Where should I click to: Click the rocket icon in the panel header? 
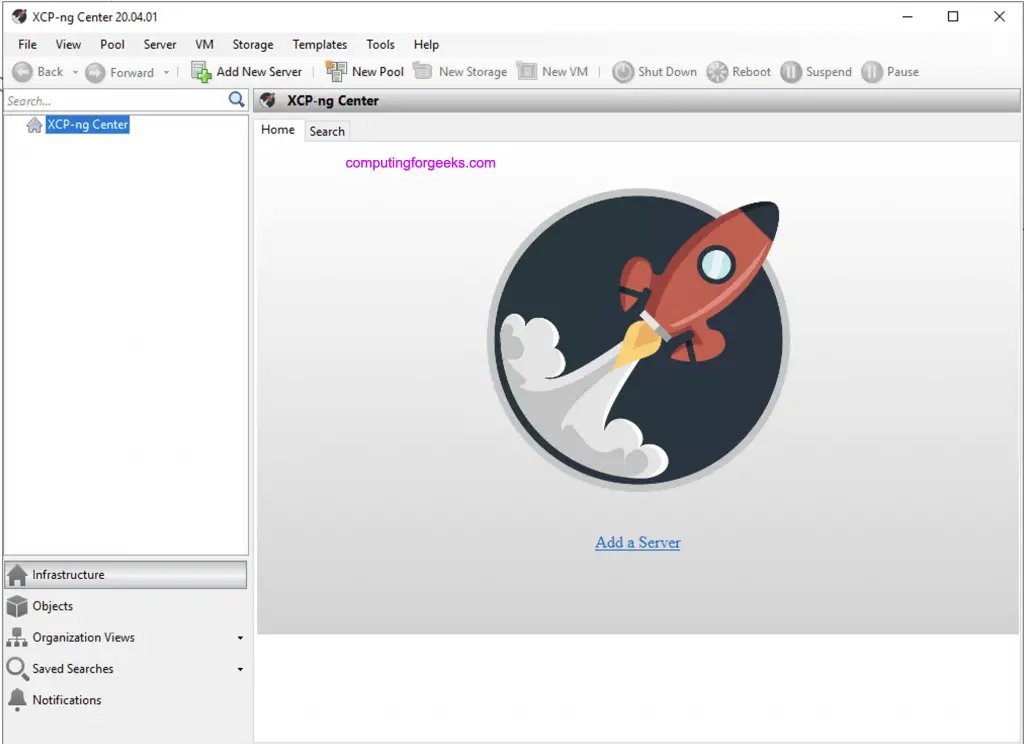click(268, 101)
